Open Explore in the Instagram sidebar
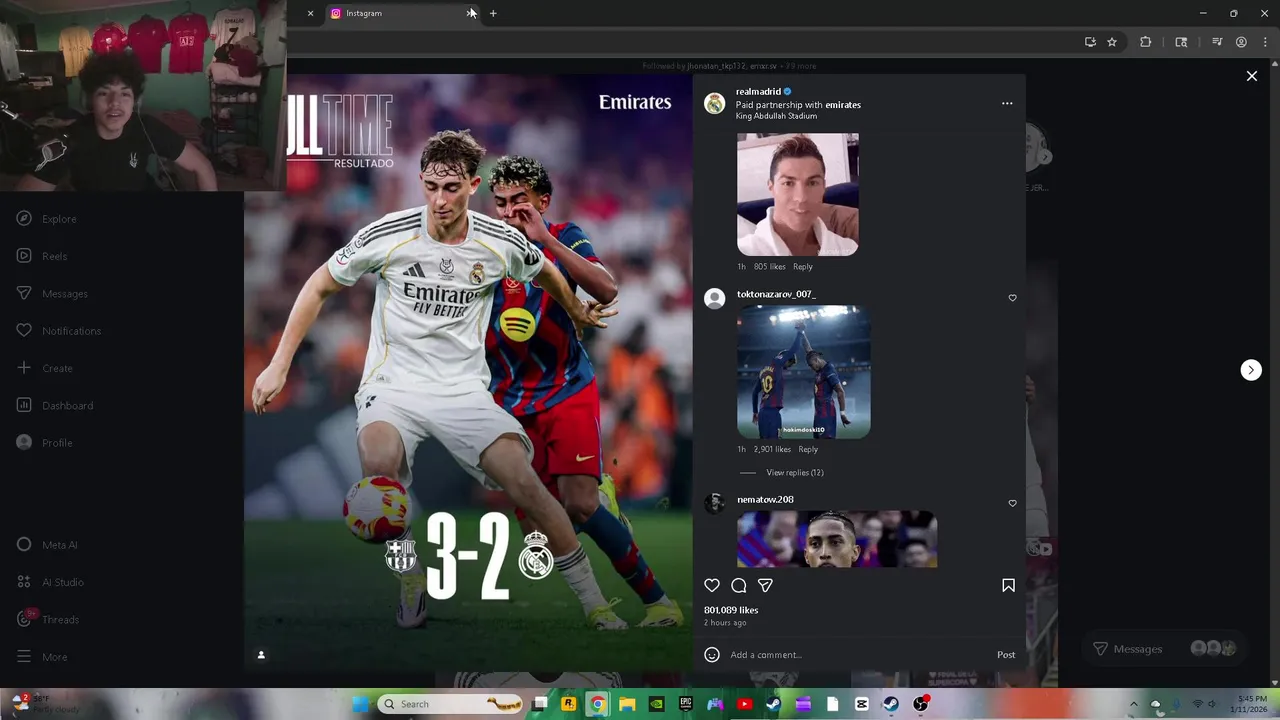1280x720 pixels. tap(47, 219)
